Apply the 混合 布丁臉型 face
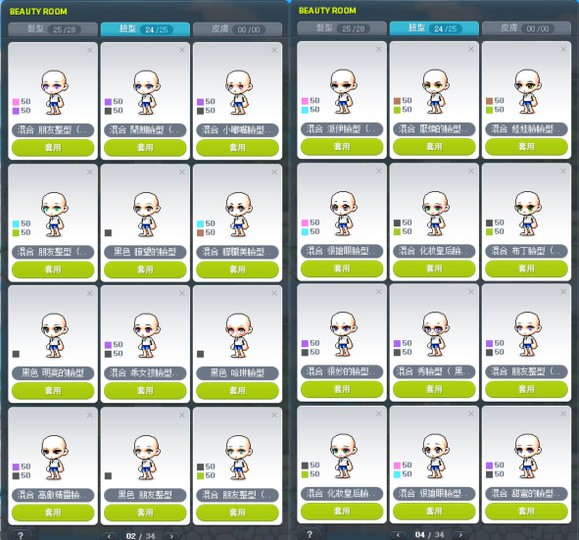Viewport: 579px width, 540px height. [x=527, y=269]
